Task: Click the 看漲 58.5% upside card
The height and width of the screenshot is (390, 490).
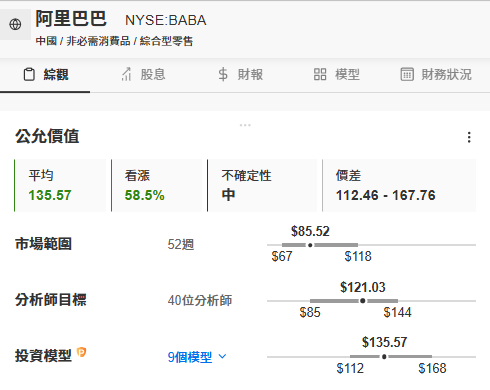Action: coord(156,185)
